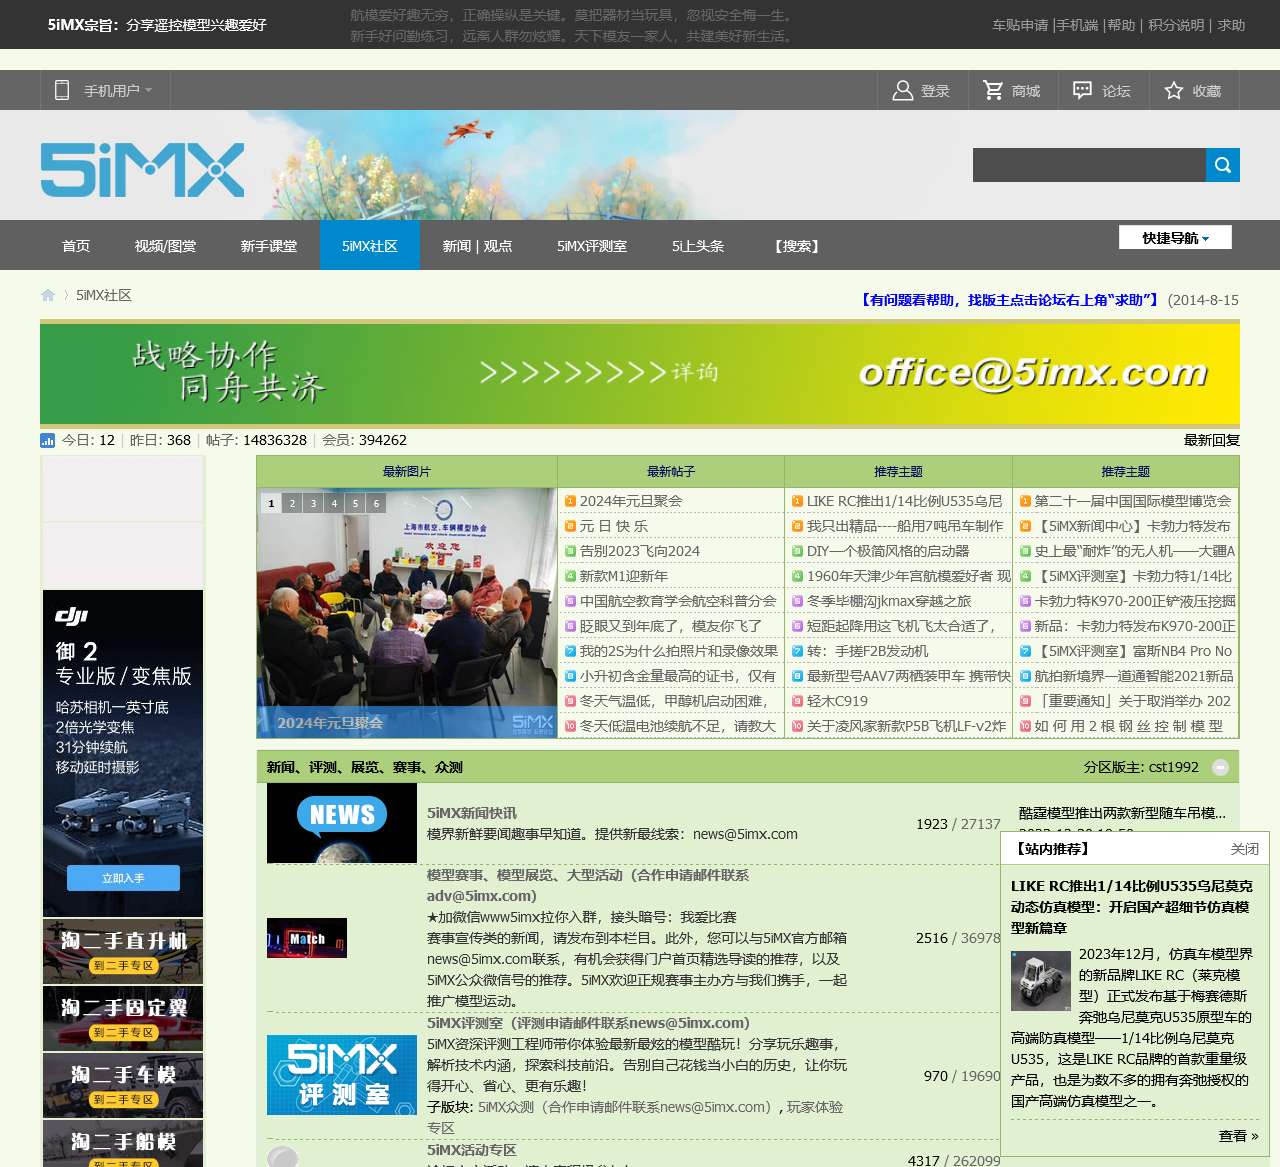Click the 手机端 top link
Screen dimensions: 1280x1167
pyautogui.click(x=1077, y=25)
